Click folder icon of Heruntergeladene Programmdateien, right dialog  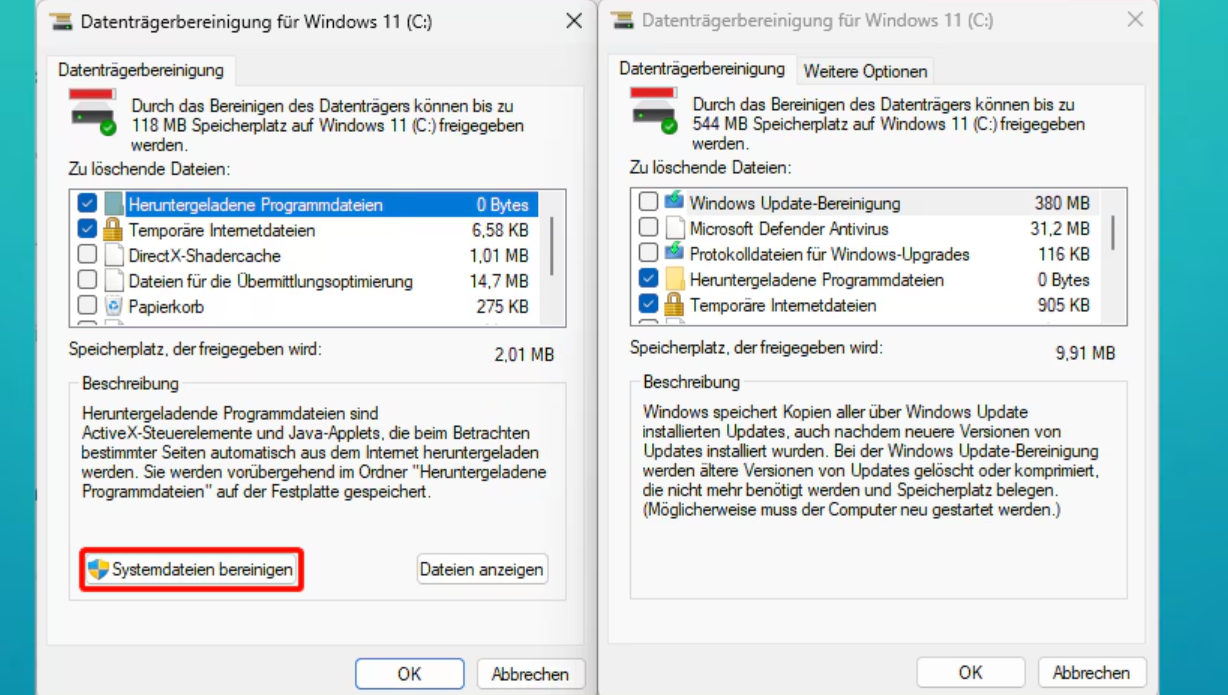(x=674, y=279)
